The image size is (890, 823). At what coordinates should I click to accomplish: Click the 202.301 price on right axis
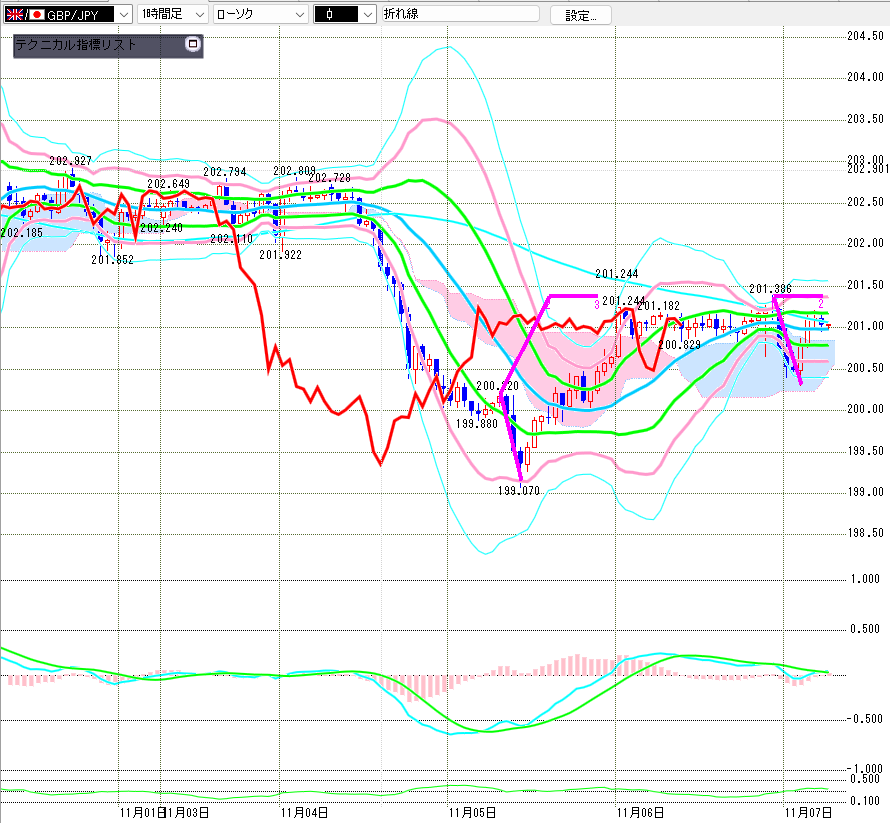[866, 169]
